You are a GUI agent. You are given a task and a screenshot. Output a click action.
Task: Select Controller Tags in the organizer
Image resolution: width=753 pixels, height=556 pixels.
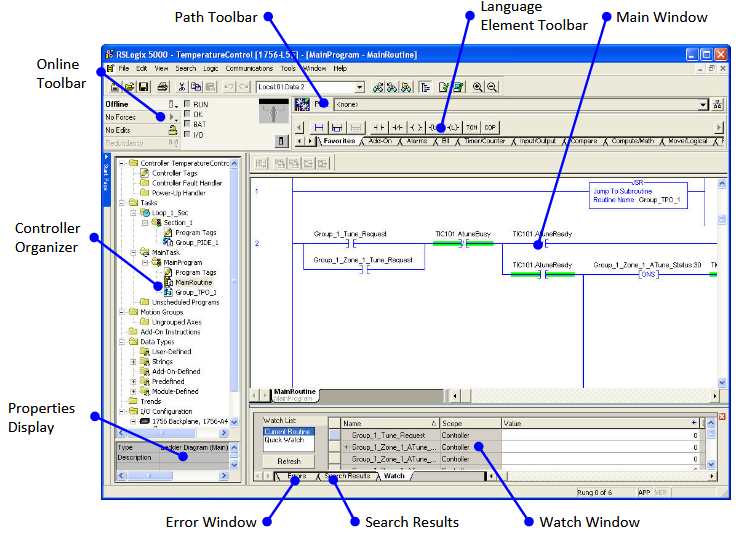coord(174,173)
